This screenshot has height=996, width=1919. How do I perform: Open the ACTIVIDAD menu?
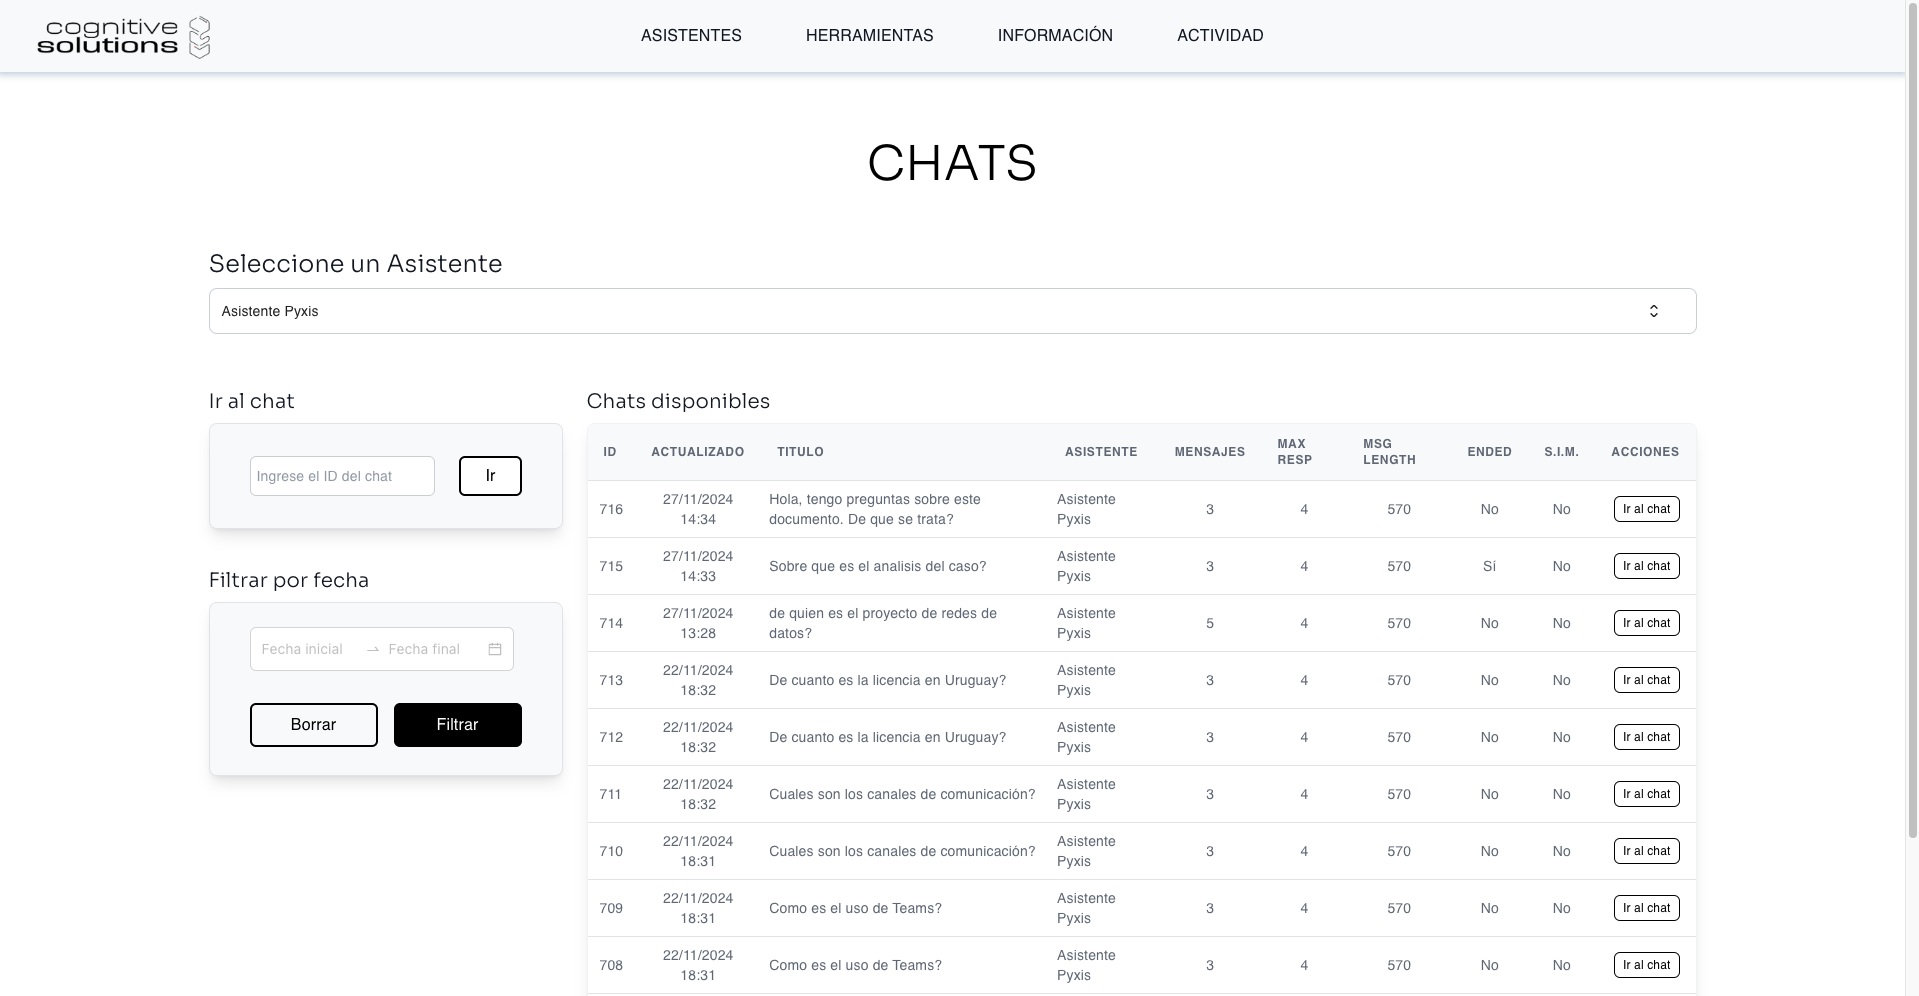coord(1220,35)
